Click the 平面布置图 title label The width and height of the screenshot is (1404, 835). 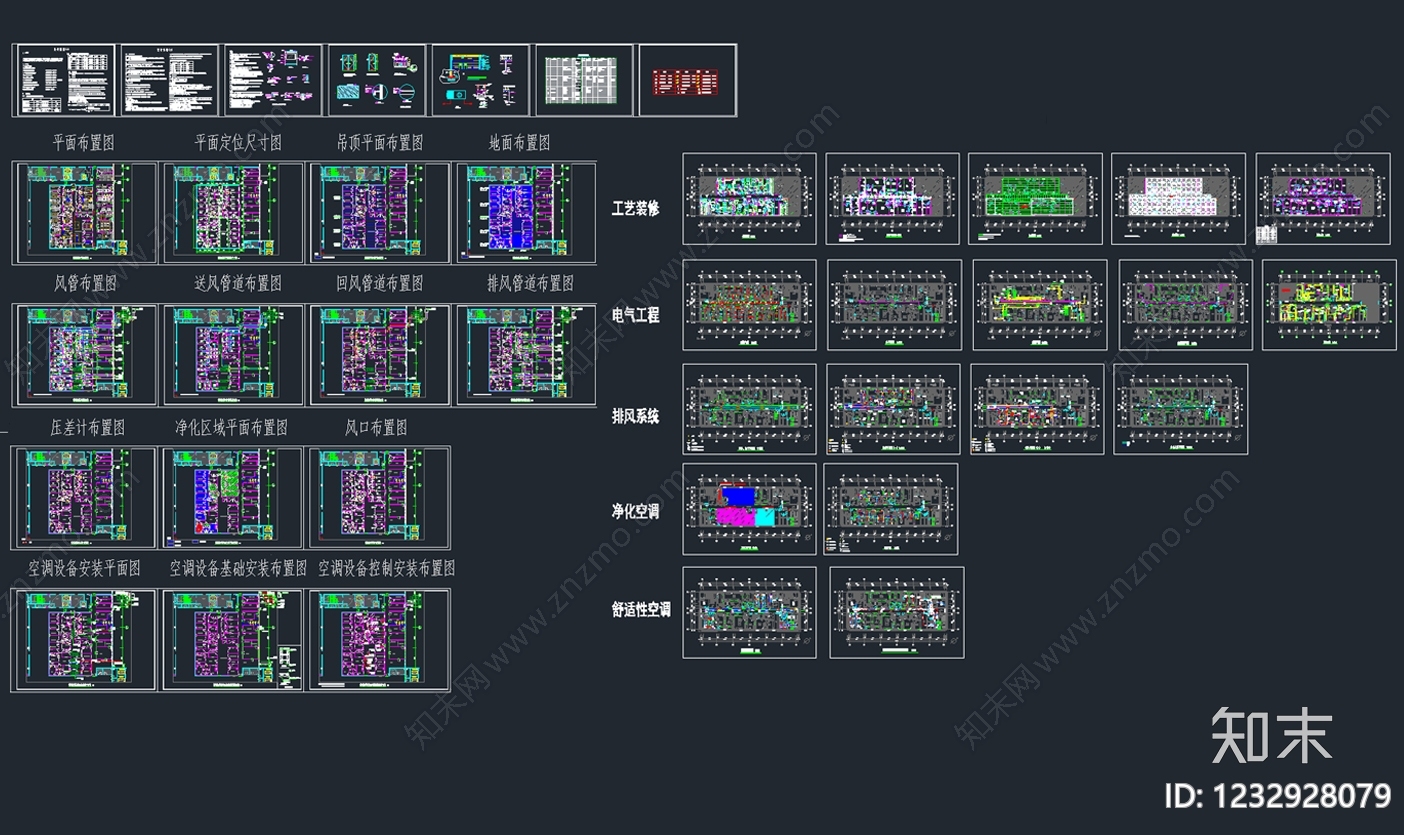pos(83,143)
